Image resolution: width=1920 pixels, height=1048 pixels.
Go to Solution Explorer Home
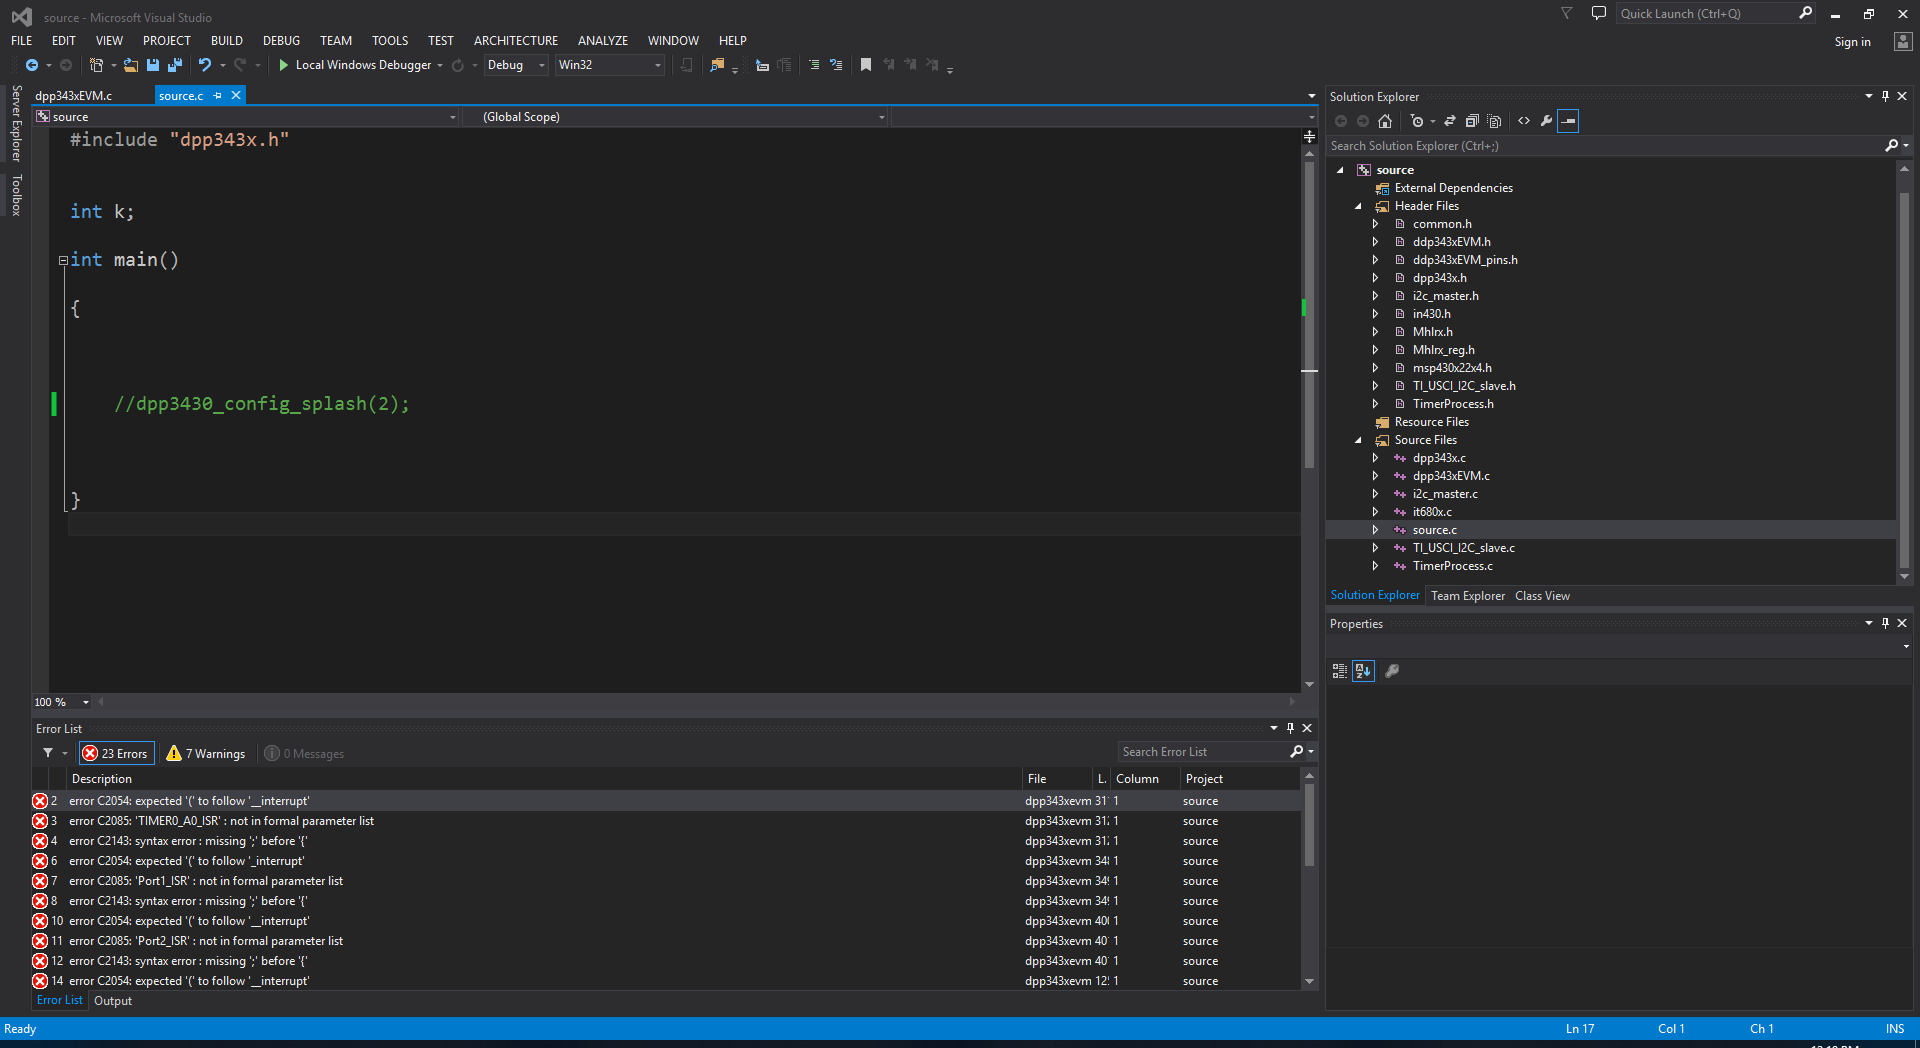1385,121
